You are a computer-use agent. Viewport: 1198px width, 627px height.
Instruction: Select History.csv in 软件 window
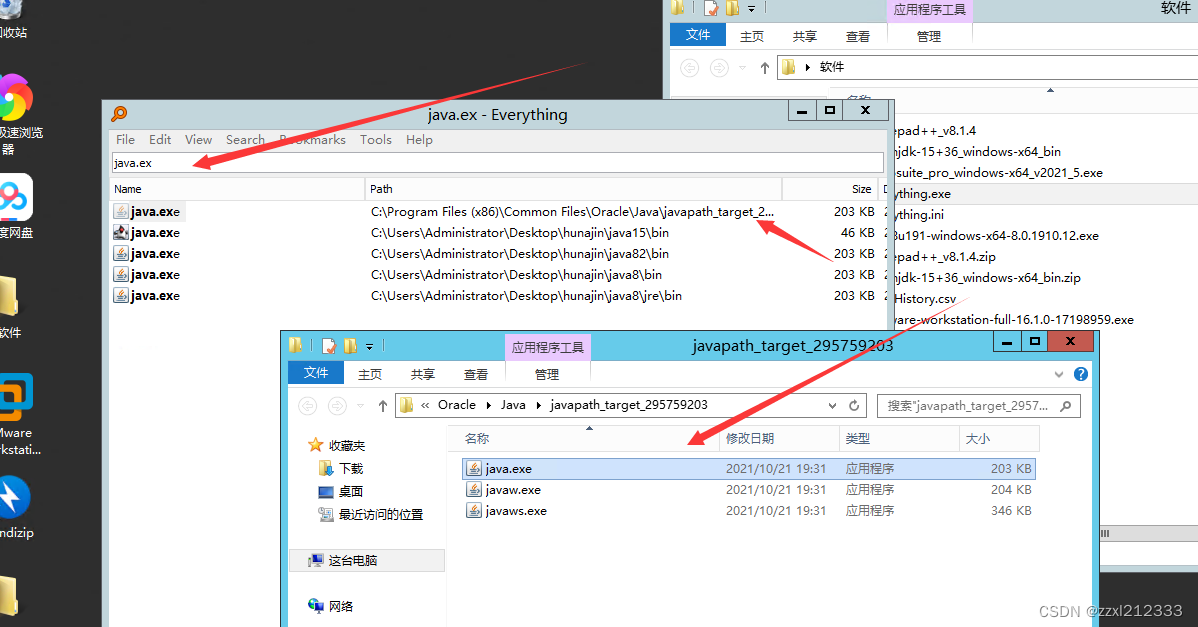[x=926, y=299]
